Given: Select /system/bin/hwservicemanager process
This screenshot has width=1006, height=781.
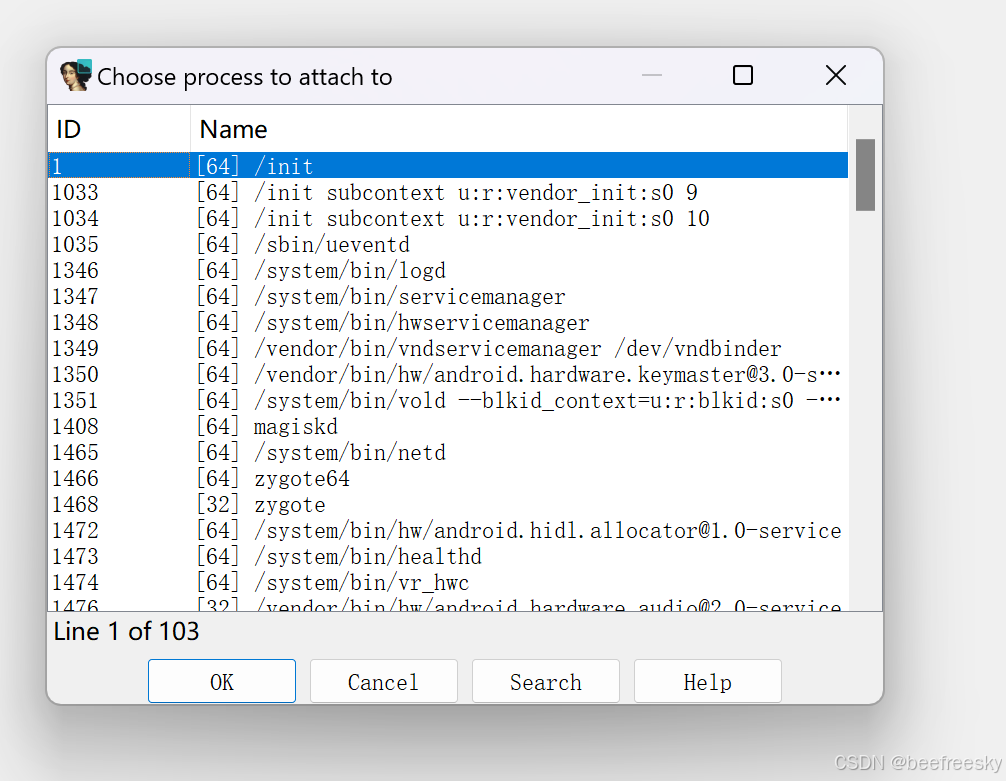Looking at the screenshot, I should pyautogui.click(x=448, y=322).
